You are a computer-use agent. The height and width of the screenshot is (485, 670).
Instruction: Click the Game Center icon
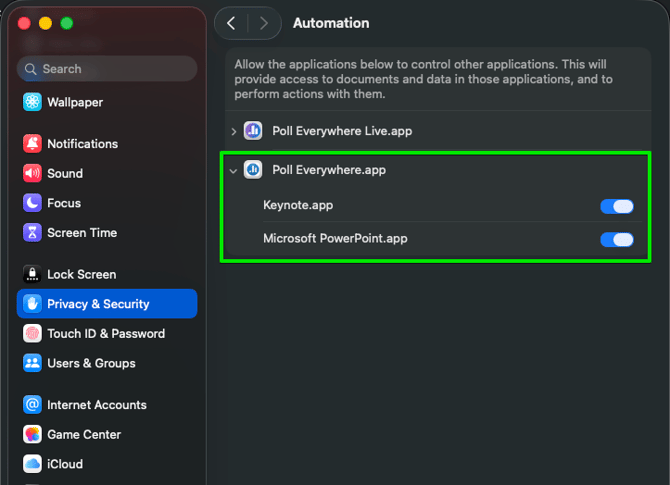point(32,434)
